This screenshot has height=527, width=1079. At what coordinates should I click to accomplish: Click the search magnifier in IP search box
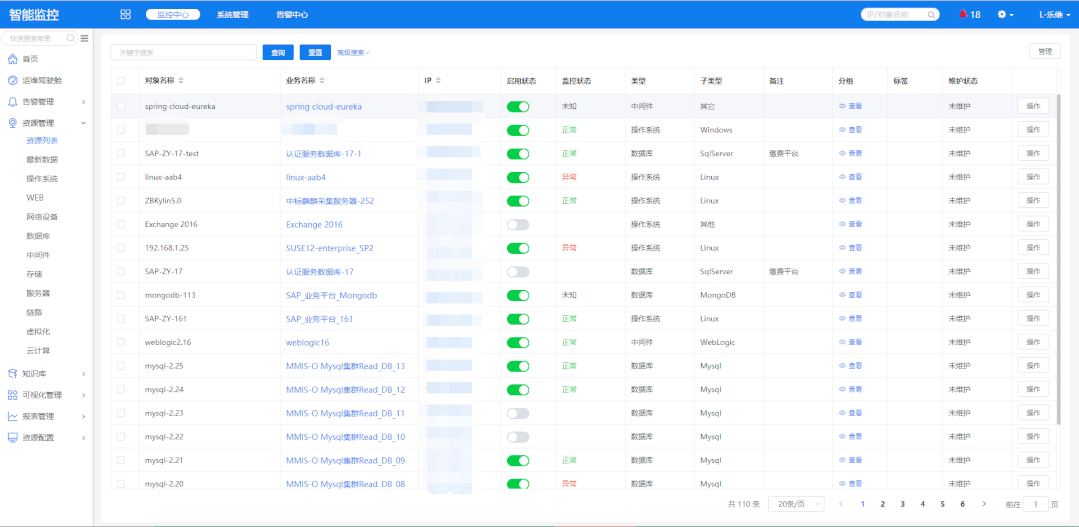(x=930, y=14)
